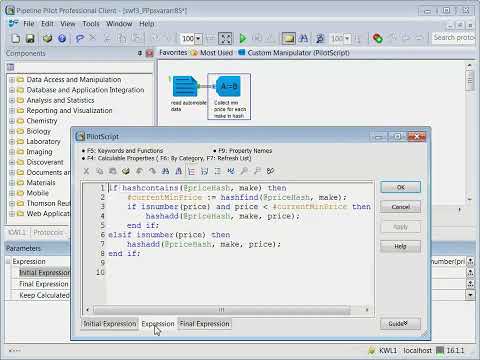
Task: Run the protocol with green play icon
Action: pyautogui.click(x=243, y=39)
